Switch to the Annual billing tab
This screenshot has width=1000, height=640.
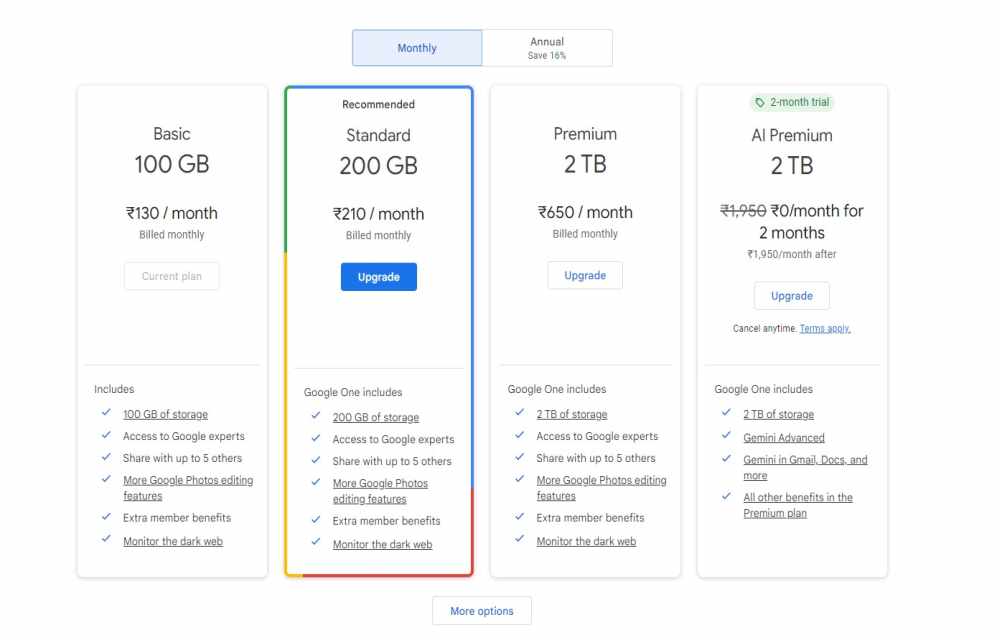547,47
